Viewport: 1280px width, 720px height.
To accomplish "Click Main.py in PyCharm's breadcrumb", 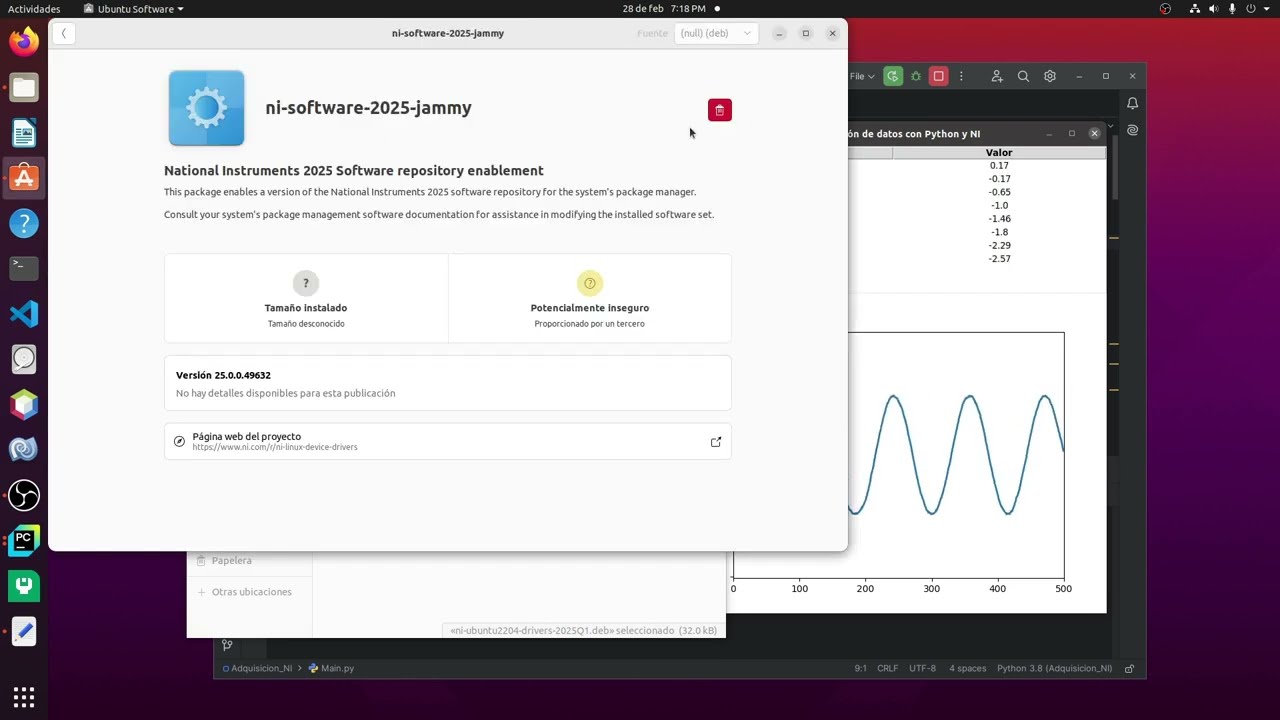I will tap(331, 668).
